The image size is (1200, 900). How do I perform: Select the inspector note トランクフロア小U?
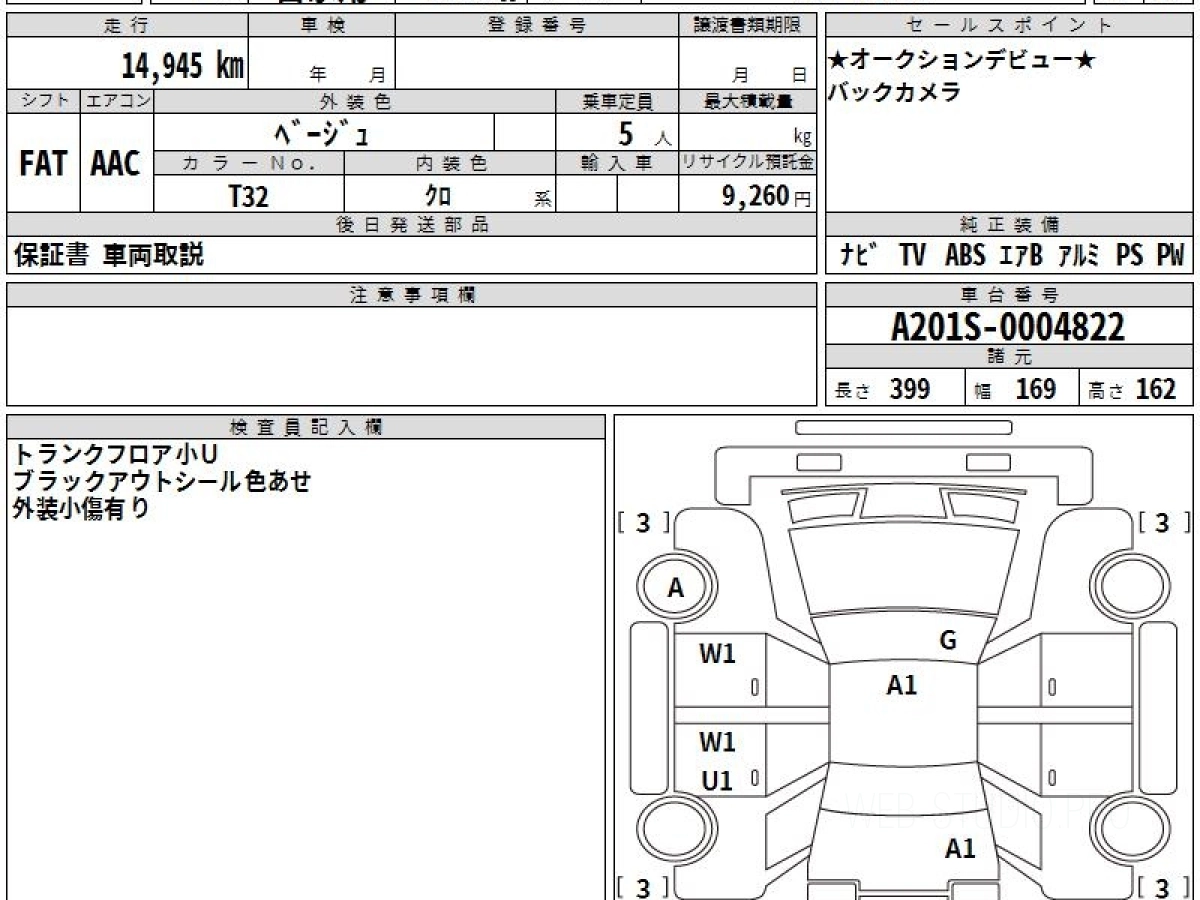116,454
